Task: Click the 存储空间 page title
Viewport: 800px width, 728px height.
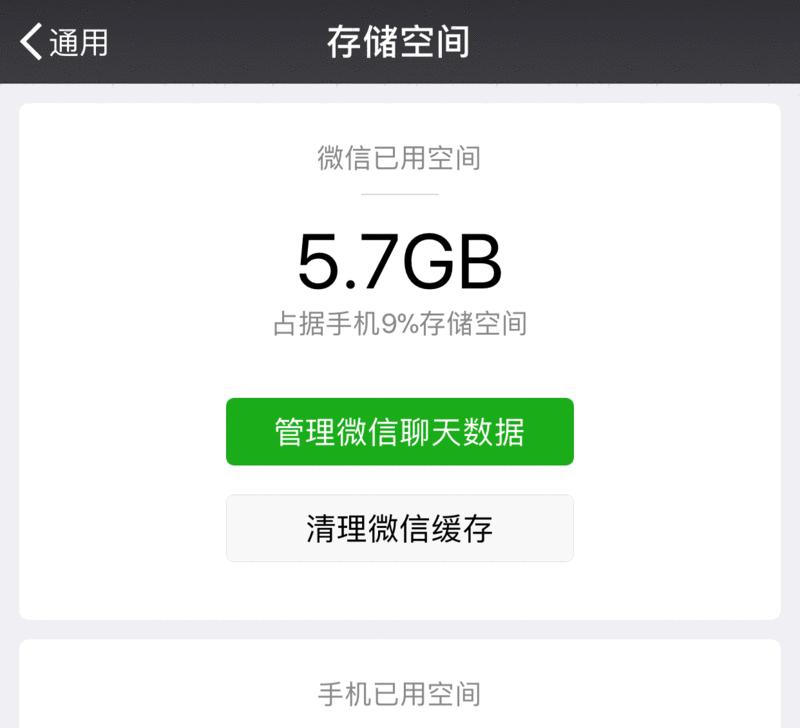Action: click(398, 42)
